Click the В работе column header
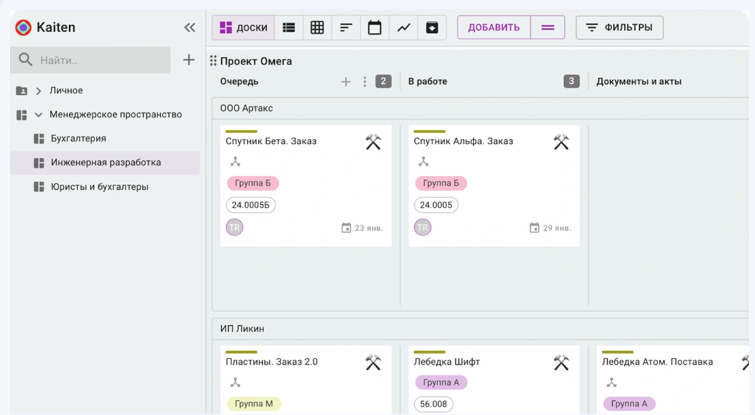The width and height of the screenshot is (755, 415). tap(428, 82)
